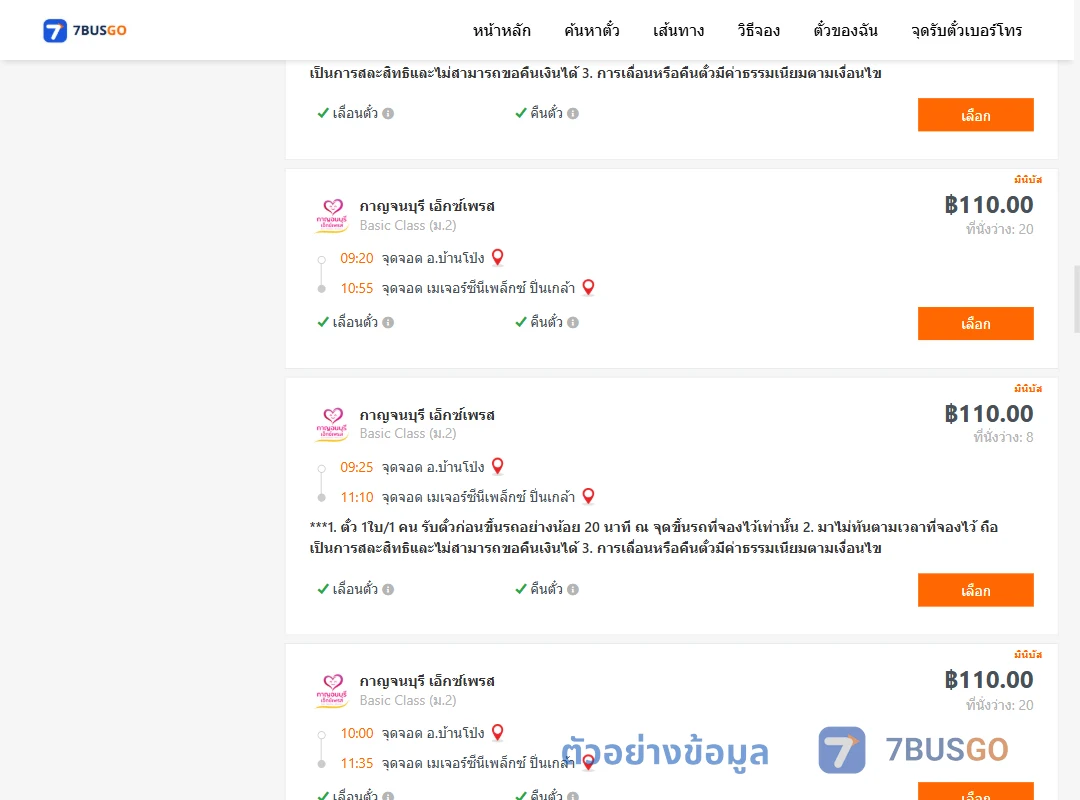This screenshot has height=800, width=1080.
Task: Click มินิบัส label on the 09:25 card
Action: [1028, 388]
